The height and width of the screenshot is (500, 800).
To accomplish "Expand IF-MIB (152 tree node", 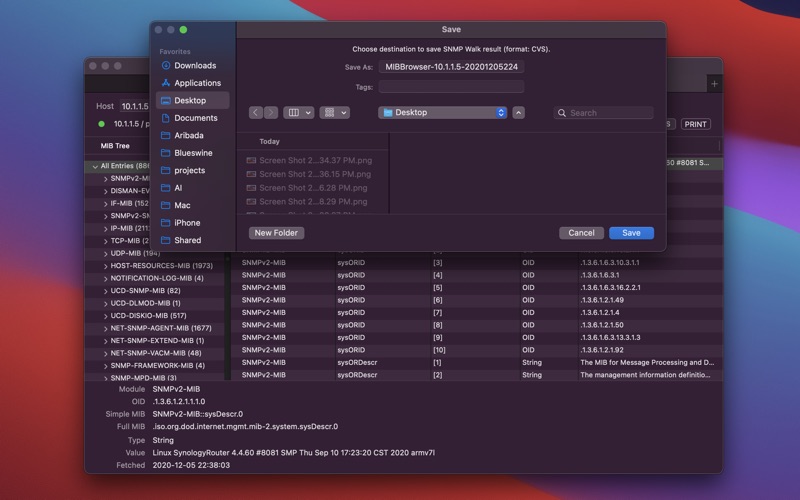I will tap(106, 204).
